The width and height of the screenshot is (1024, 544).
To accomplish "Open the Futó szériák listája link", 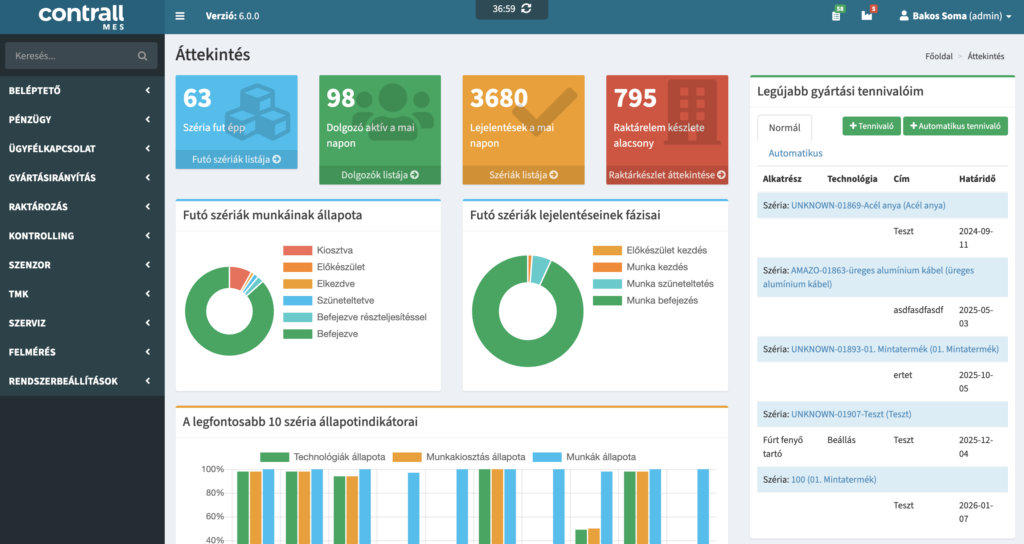I will tap(235, 159).
